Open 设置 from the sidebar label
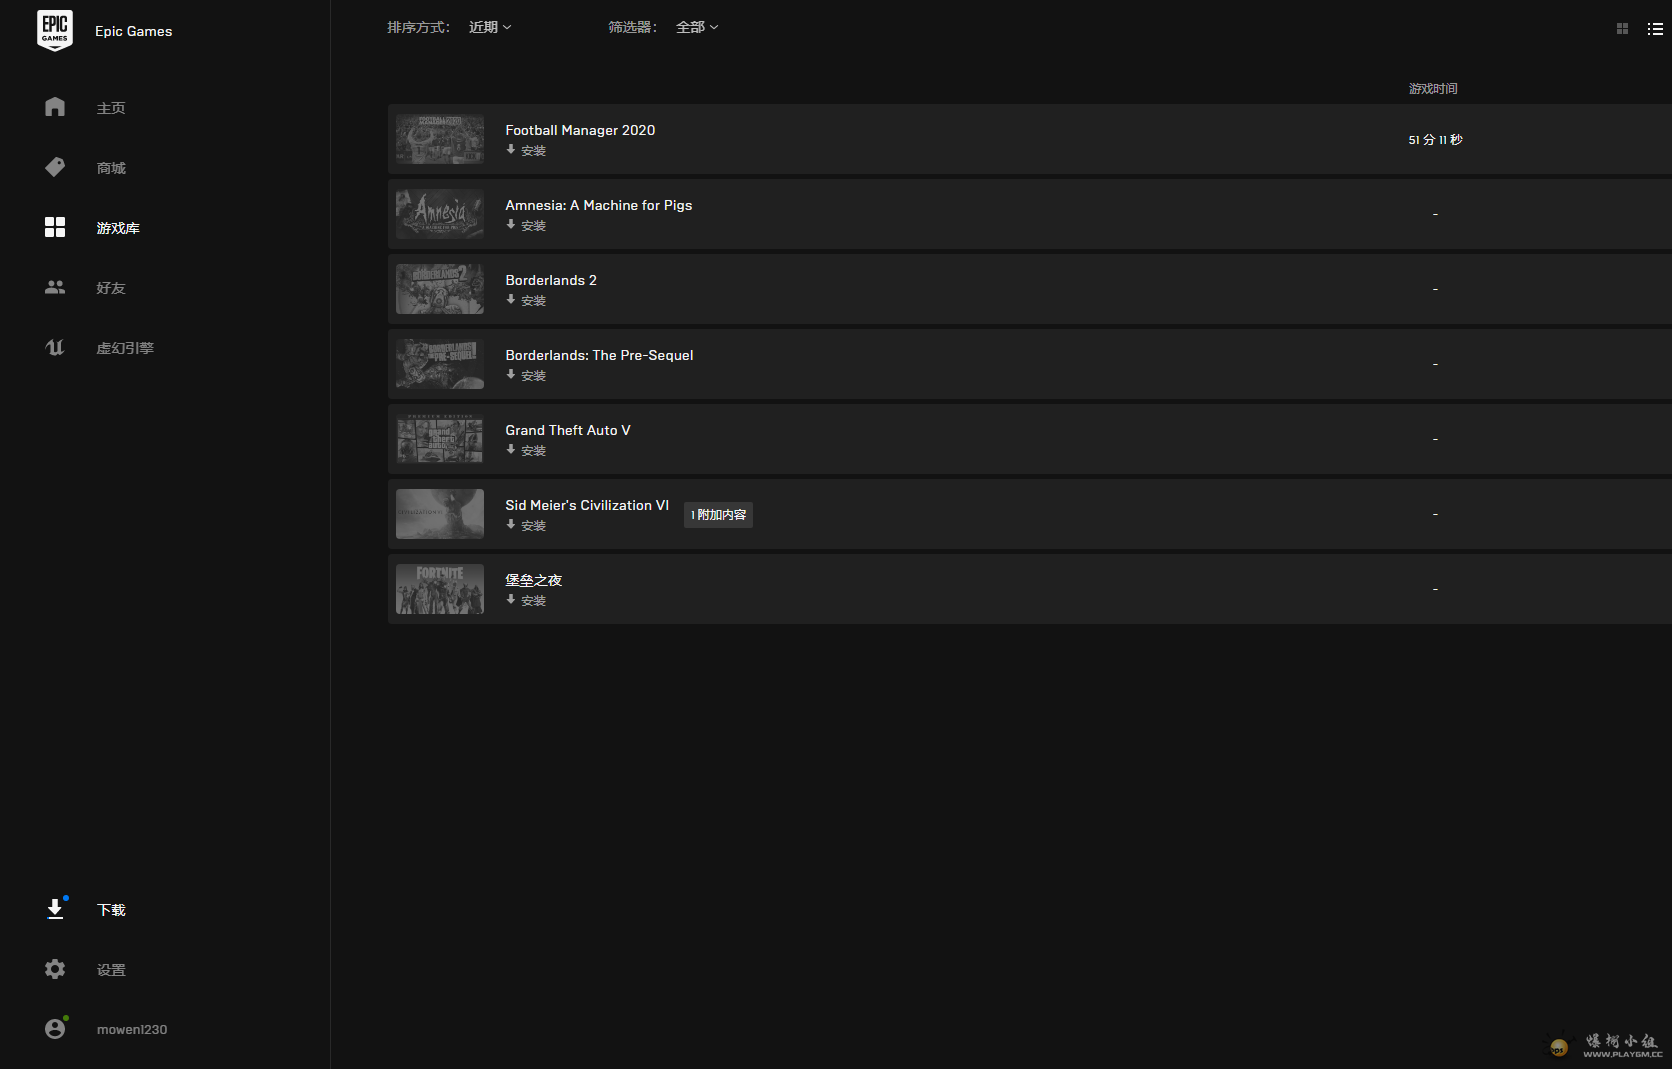 [111, 970]
